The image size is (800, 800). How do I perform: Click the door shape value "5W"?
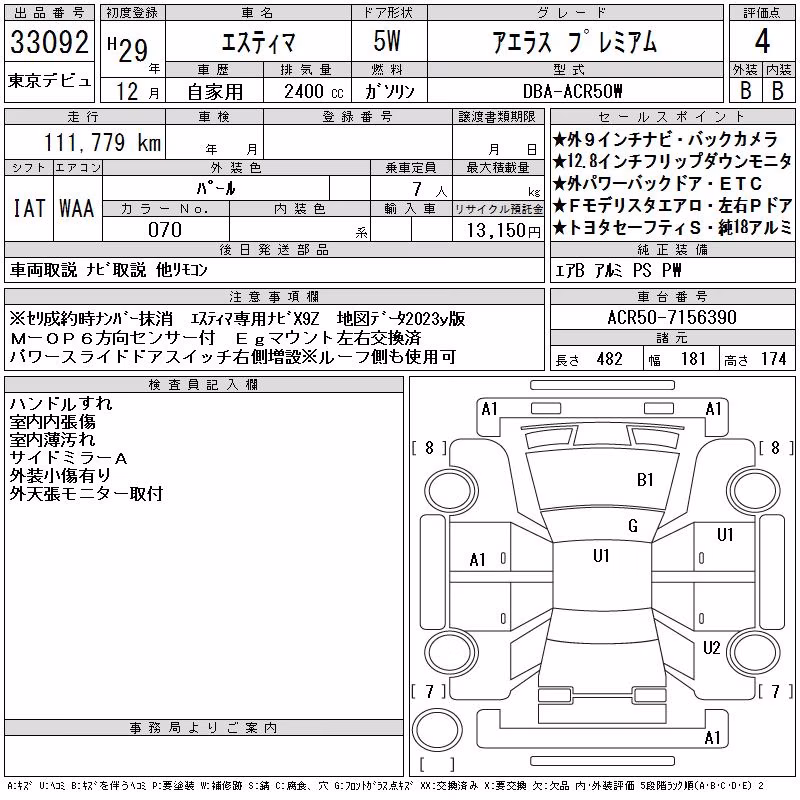(387, 41)
